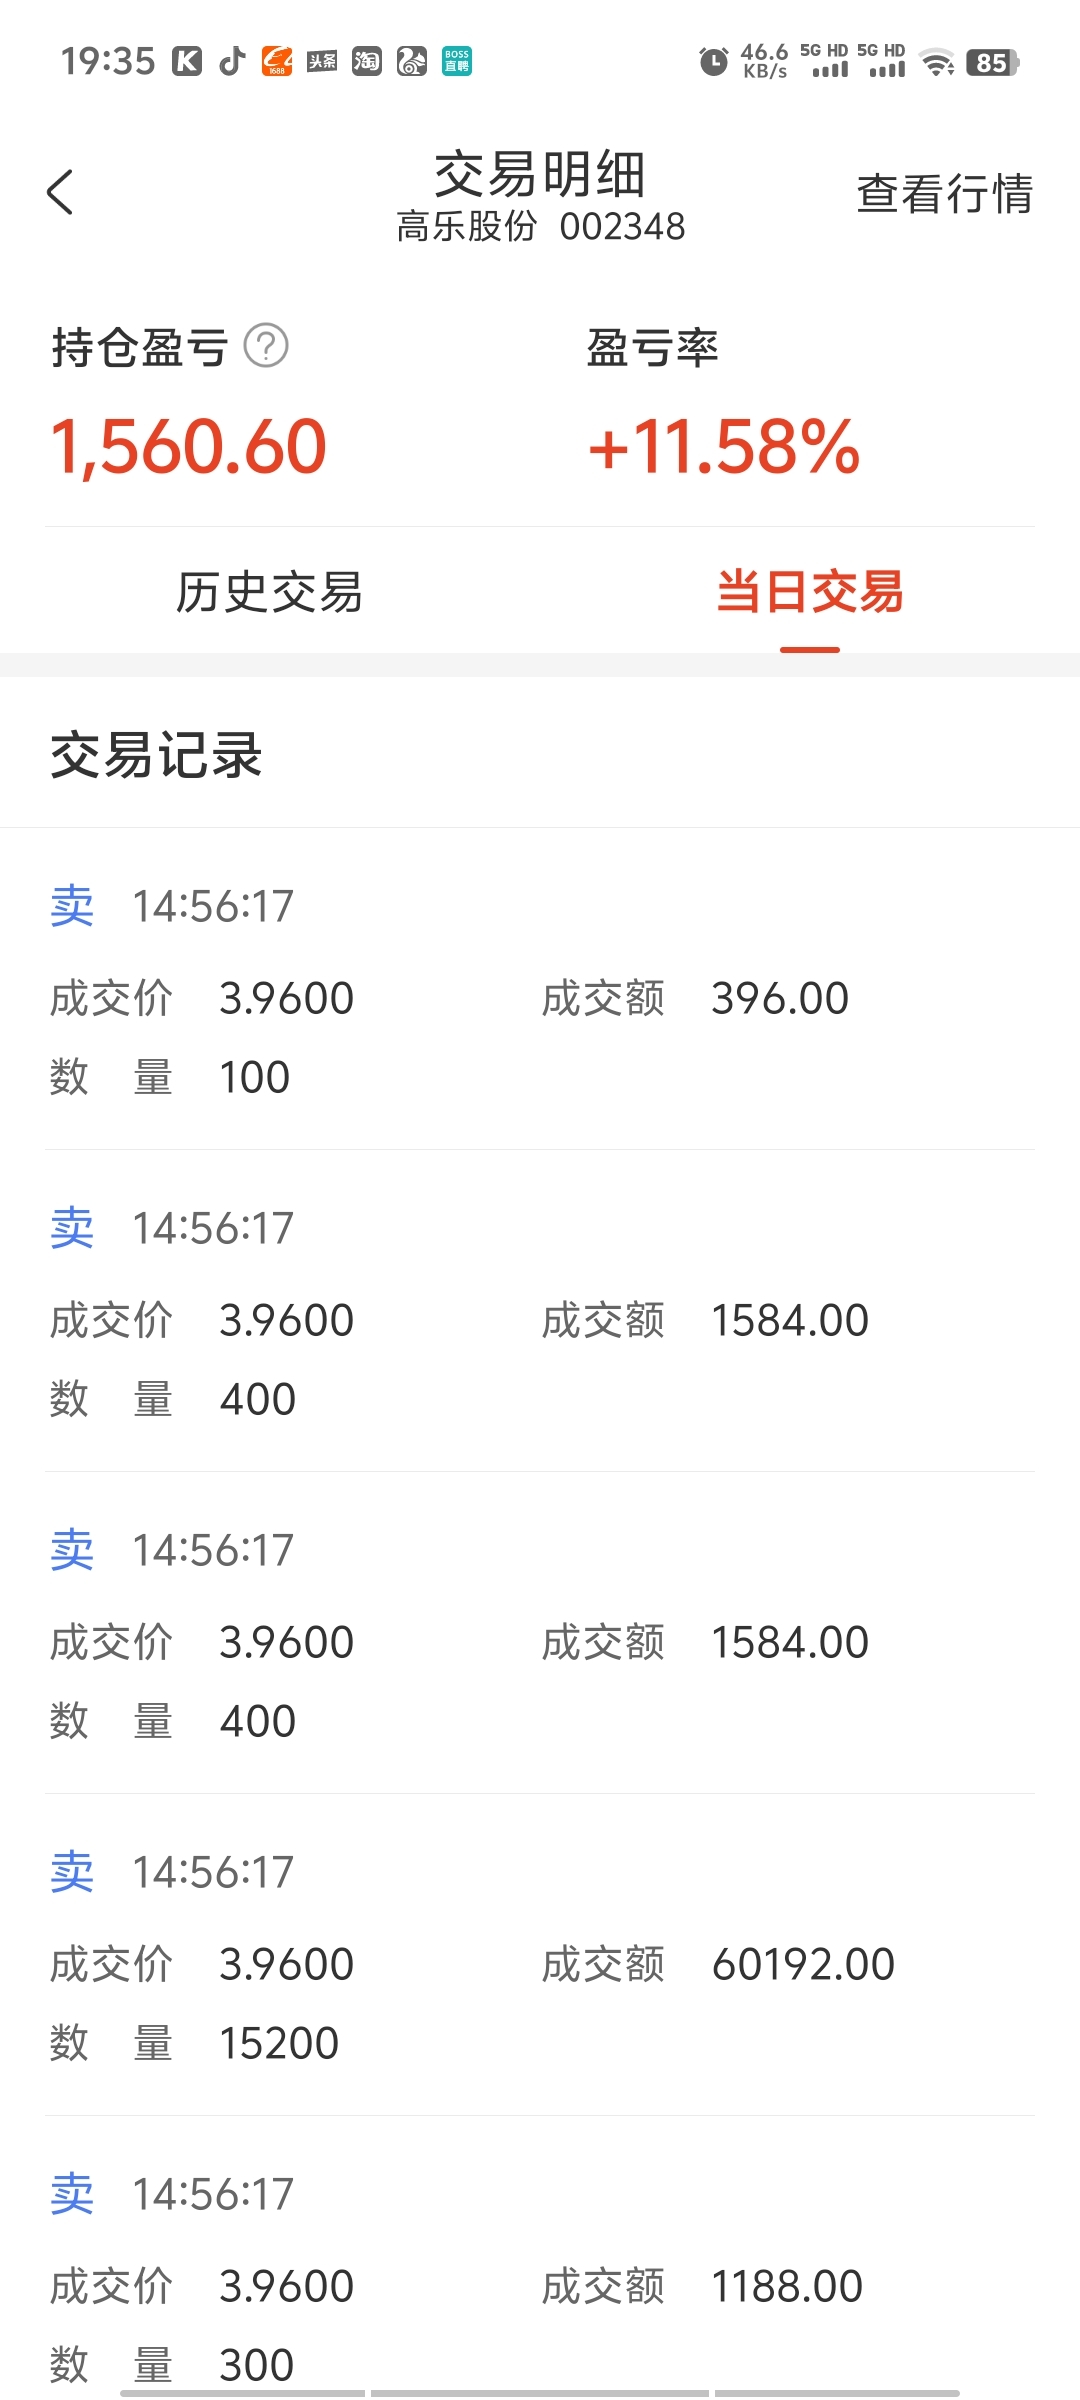Tap the BOSS直聘 notification icon
The image size is (1080, 2400).
[x=457, y=62]
